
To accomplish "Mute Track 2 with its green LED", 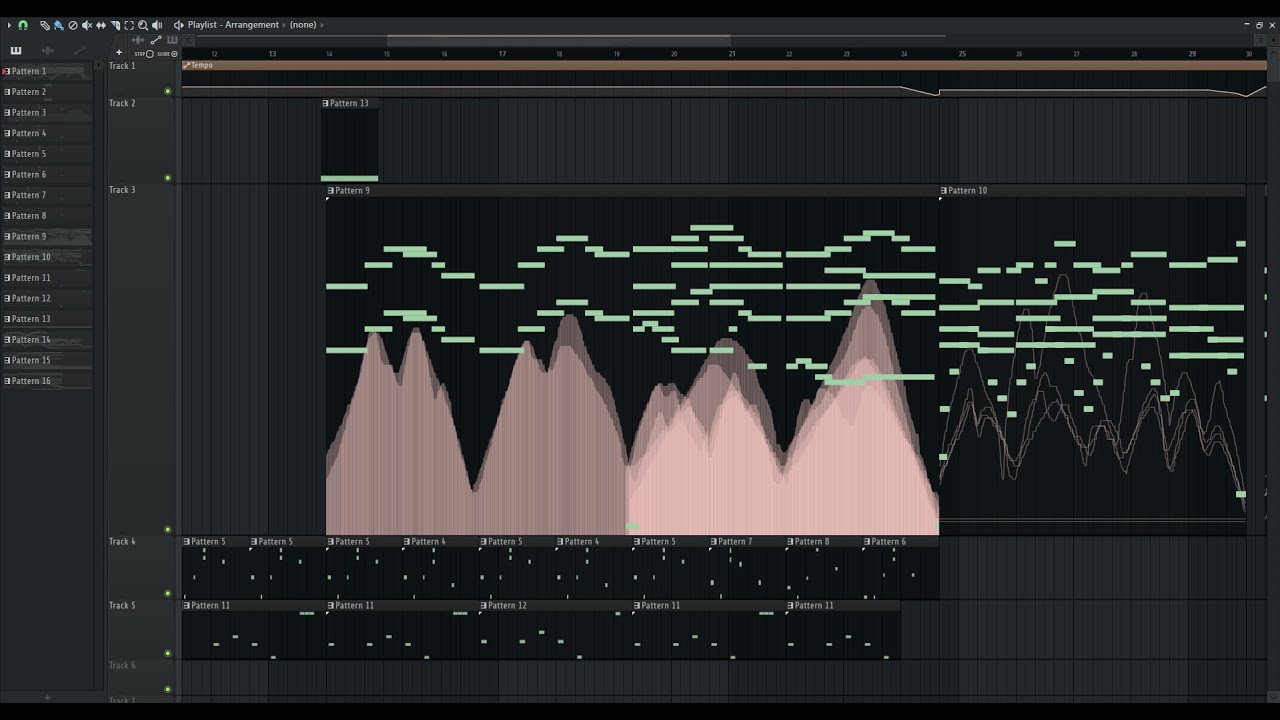I will click(167, 178).
